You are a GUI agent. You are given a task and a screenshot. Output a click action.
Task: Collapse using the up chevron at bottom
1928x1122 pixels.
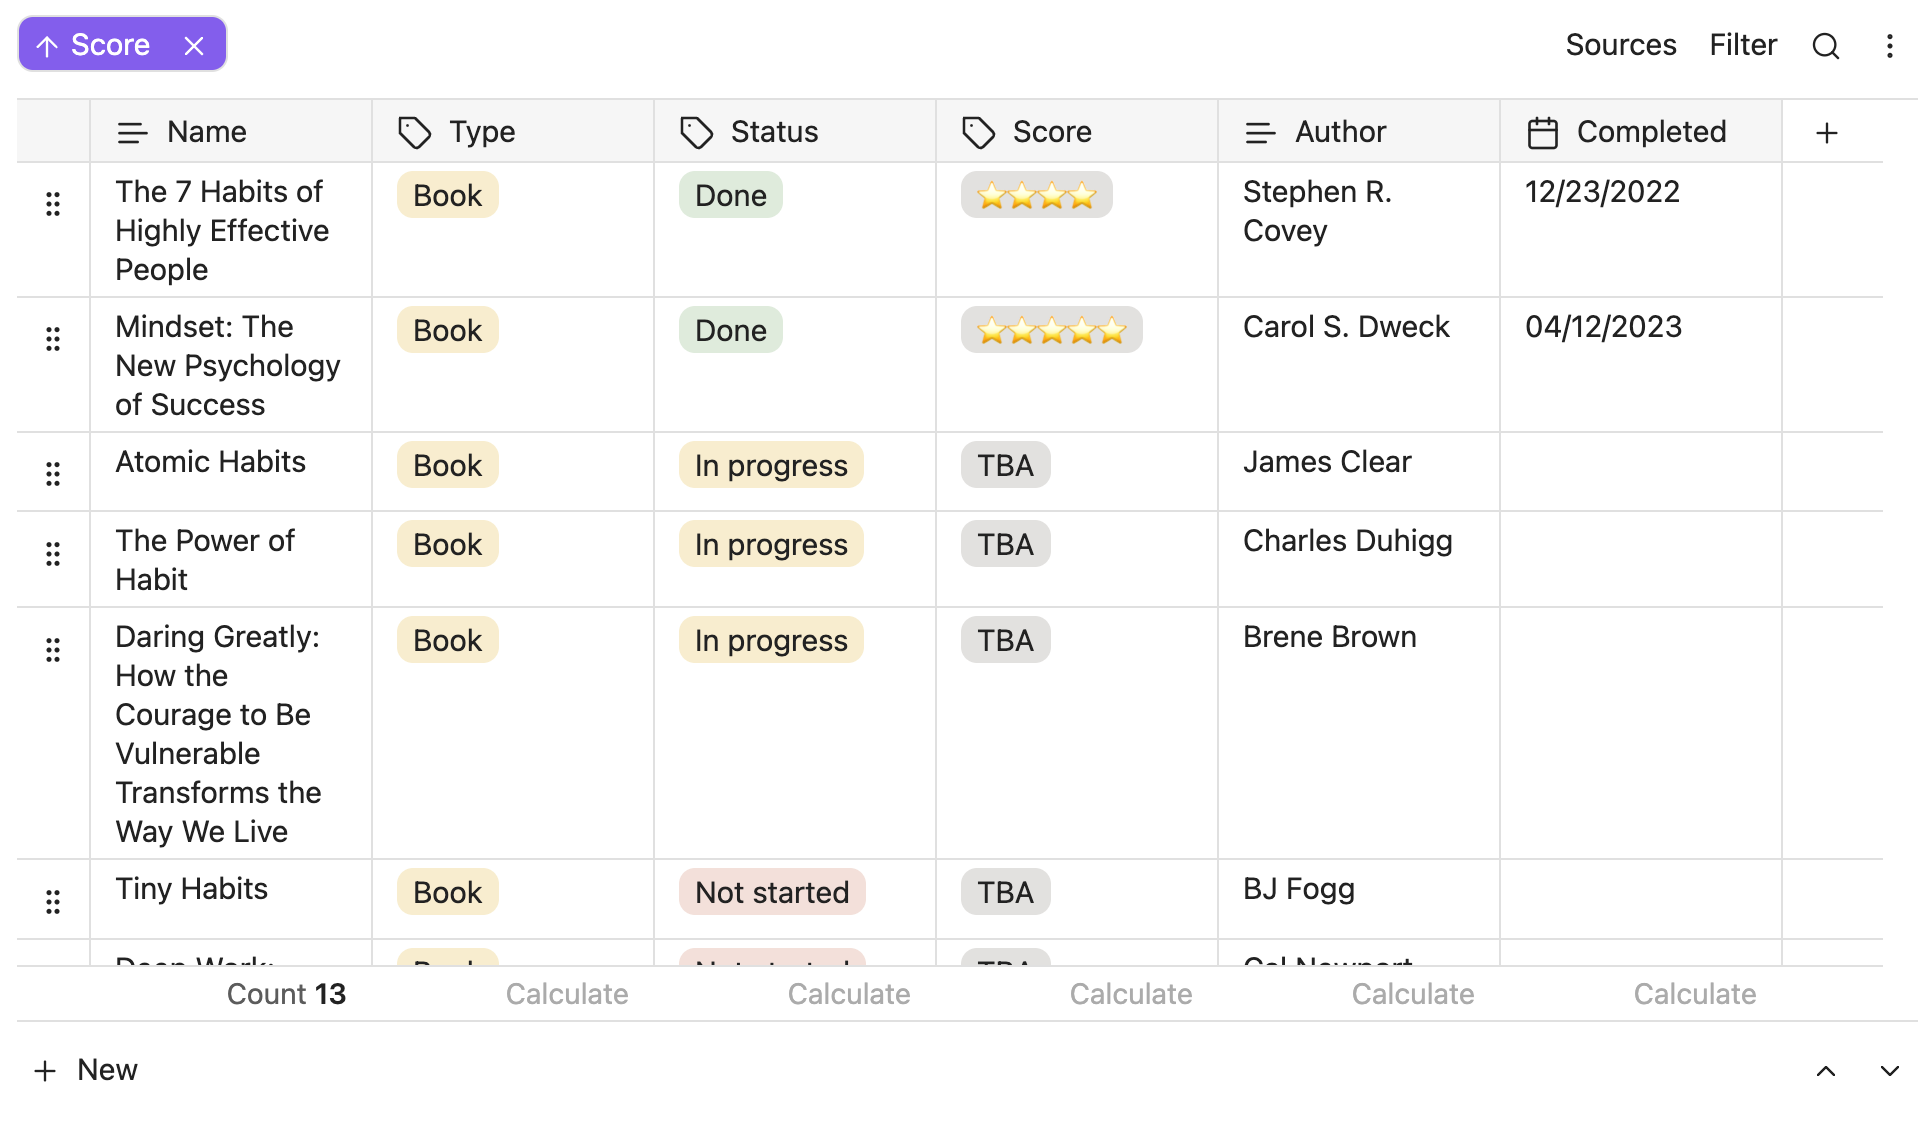(x=1825, y=1071)
